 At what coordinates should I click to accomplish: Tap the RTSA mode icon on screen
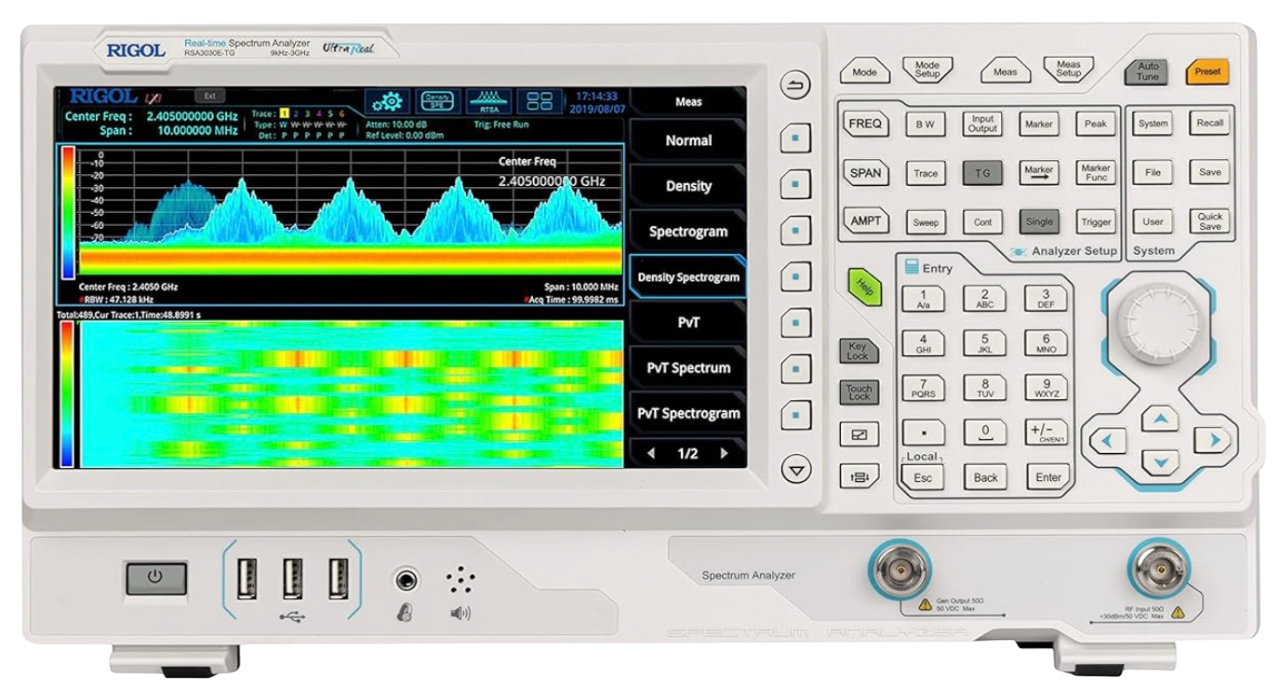pos(489,102)
